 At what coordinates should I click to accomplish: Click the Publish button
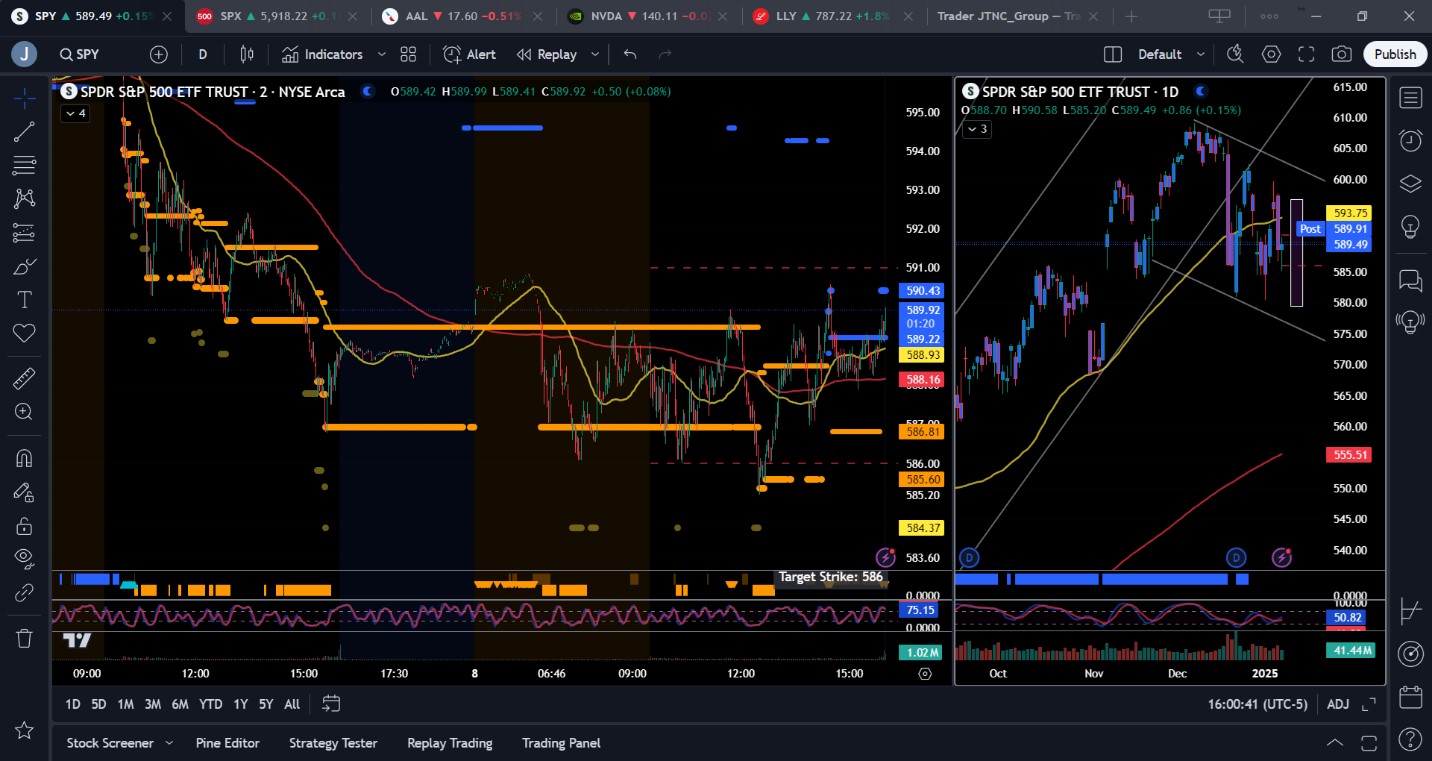tap(1395, 54)
